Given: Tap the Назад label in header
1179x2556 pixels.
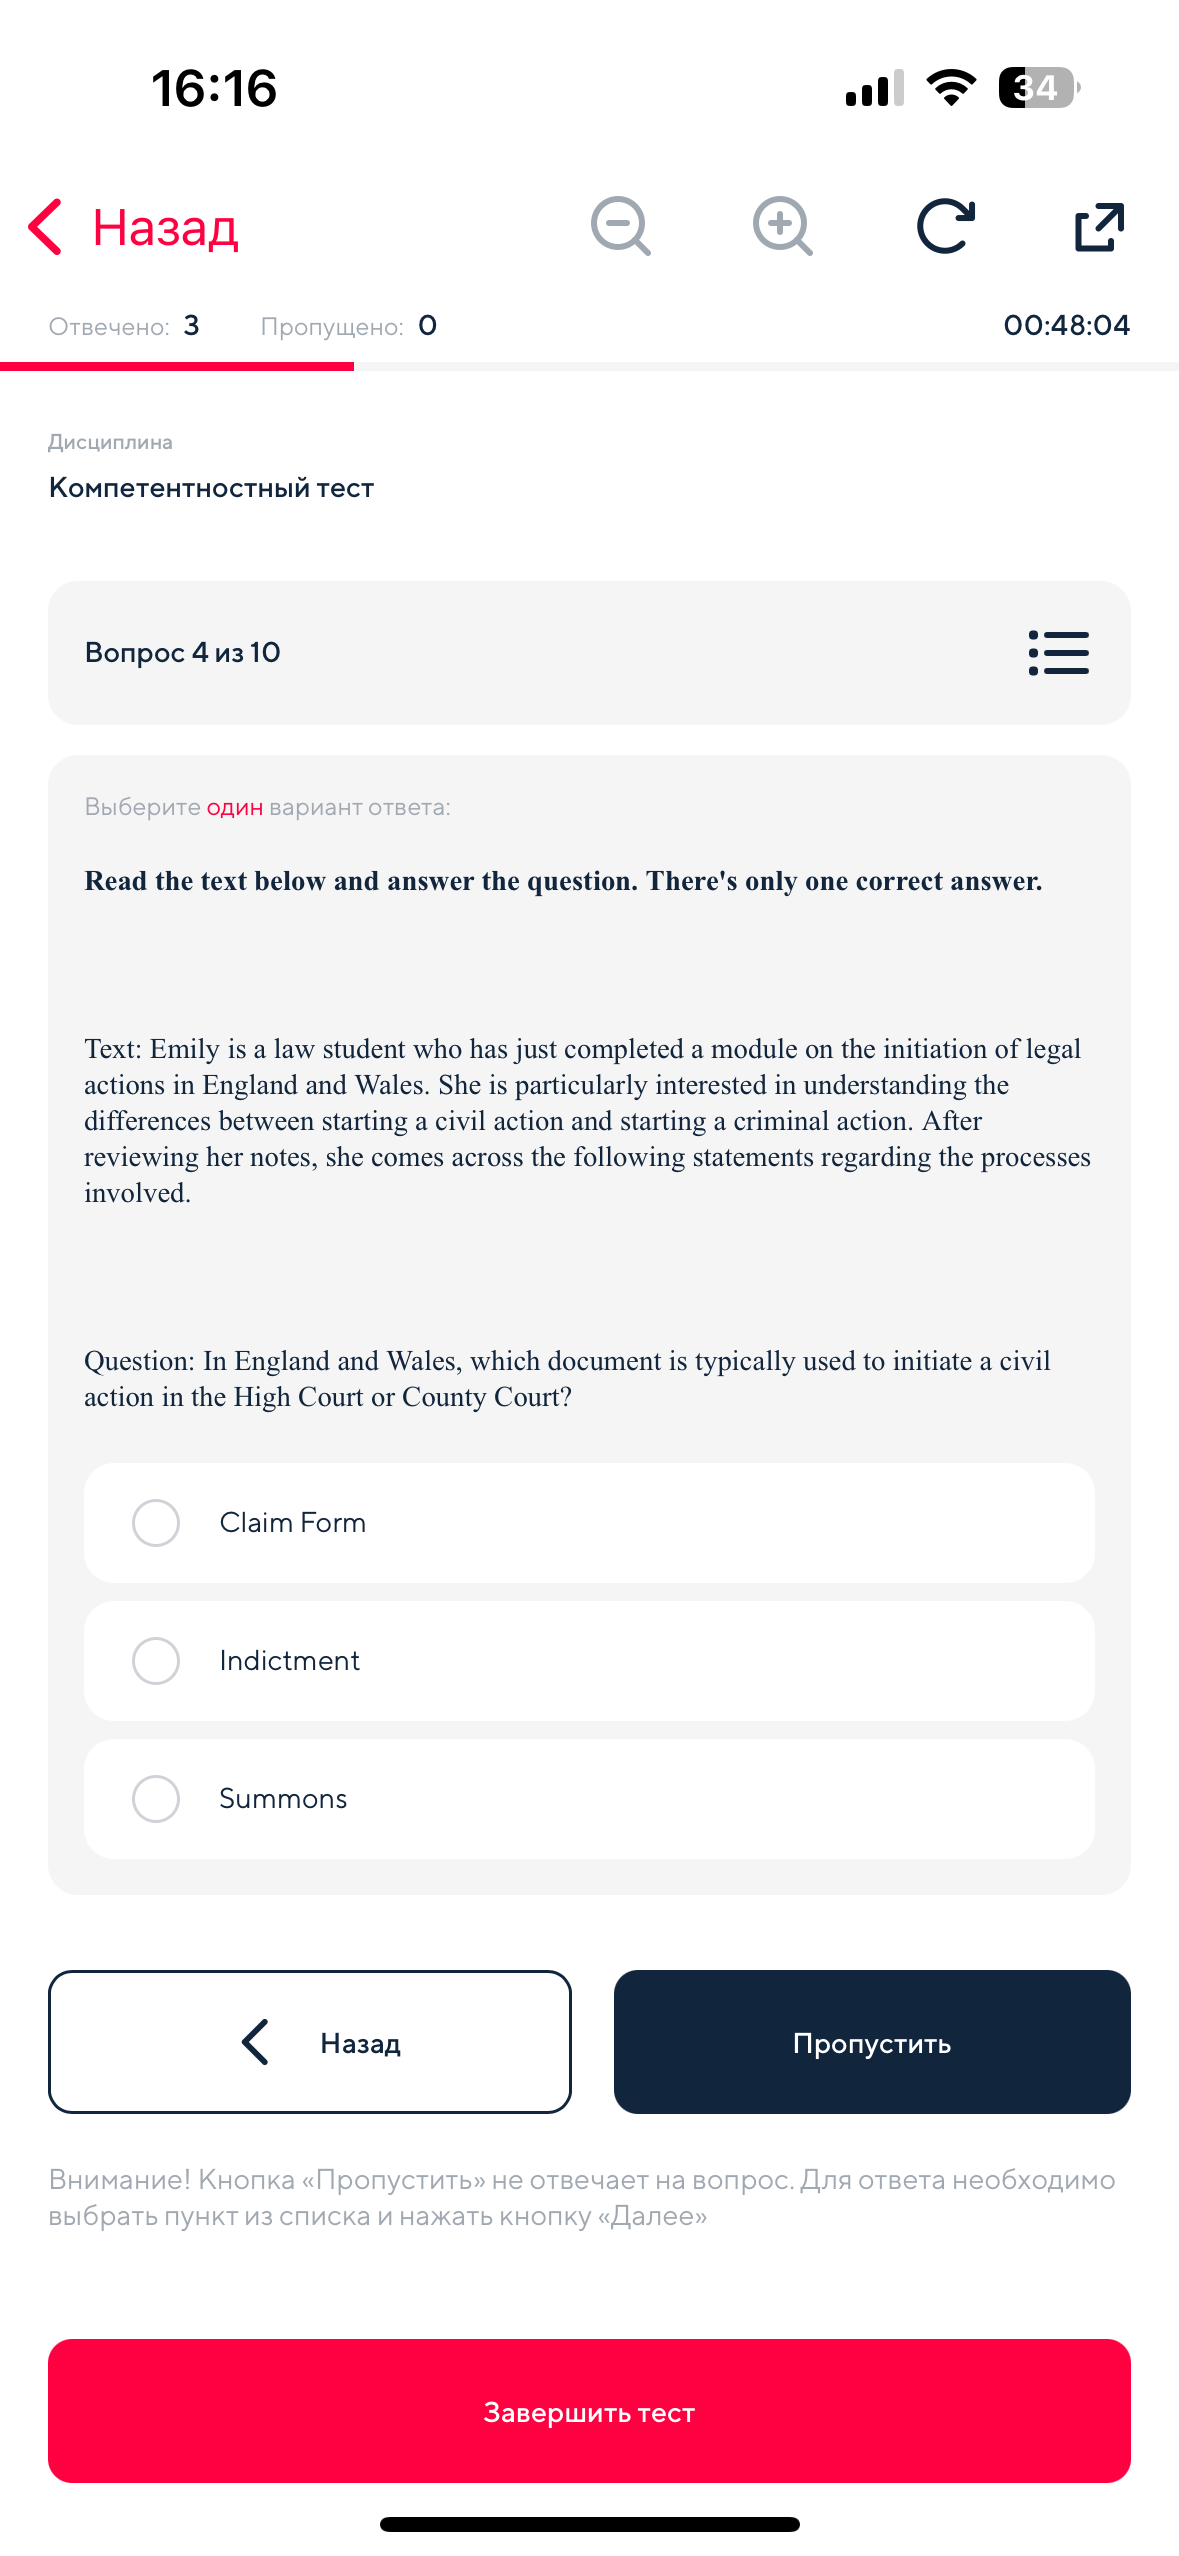Looking at the screenshot, I should click(165, 228).
